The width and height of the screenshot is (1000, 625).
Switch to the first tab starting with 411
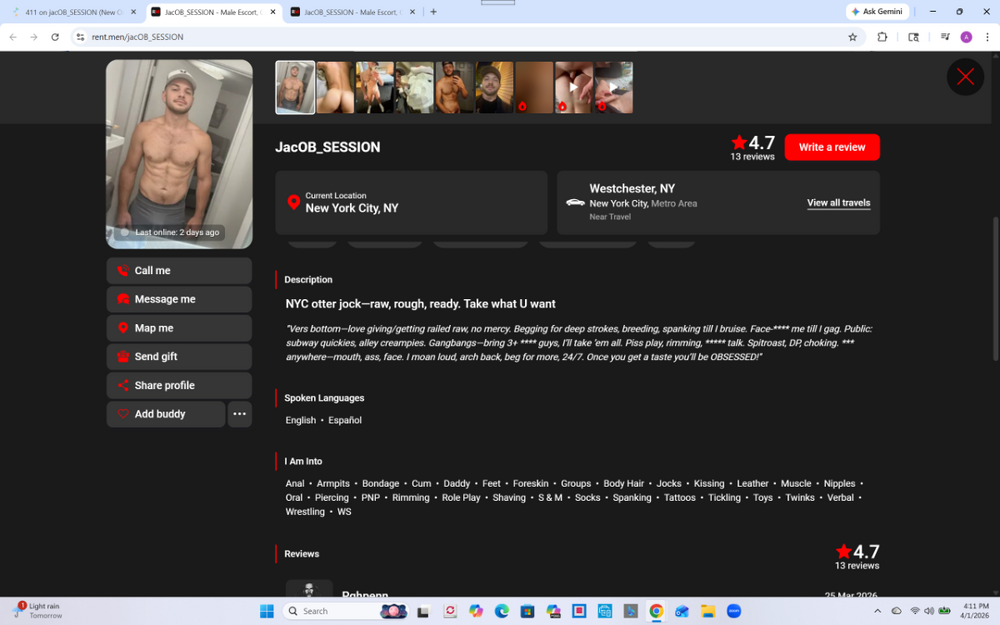pyautogui.click(x=70, y=12)
